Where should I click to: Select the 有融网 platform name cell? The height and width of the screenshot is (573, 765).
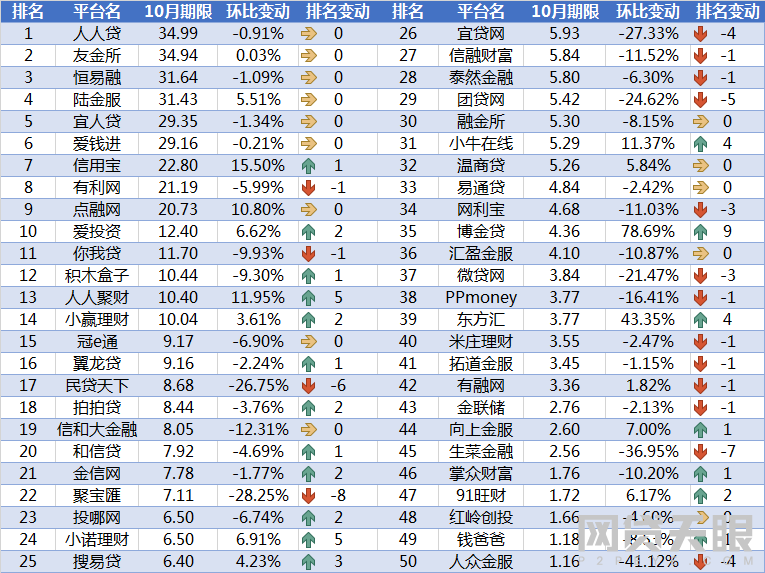point(481,386)
